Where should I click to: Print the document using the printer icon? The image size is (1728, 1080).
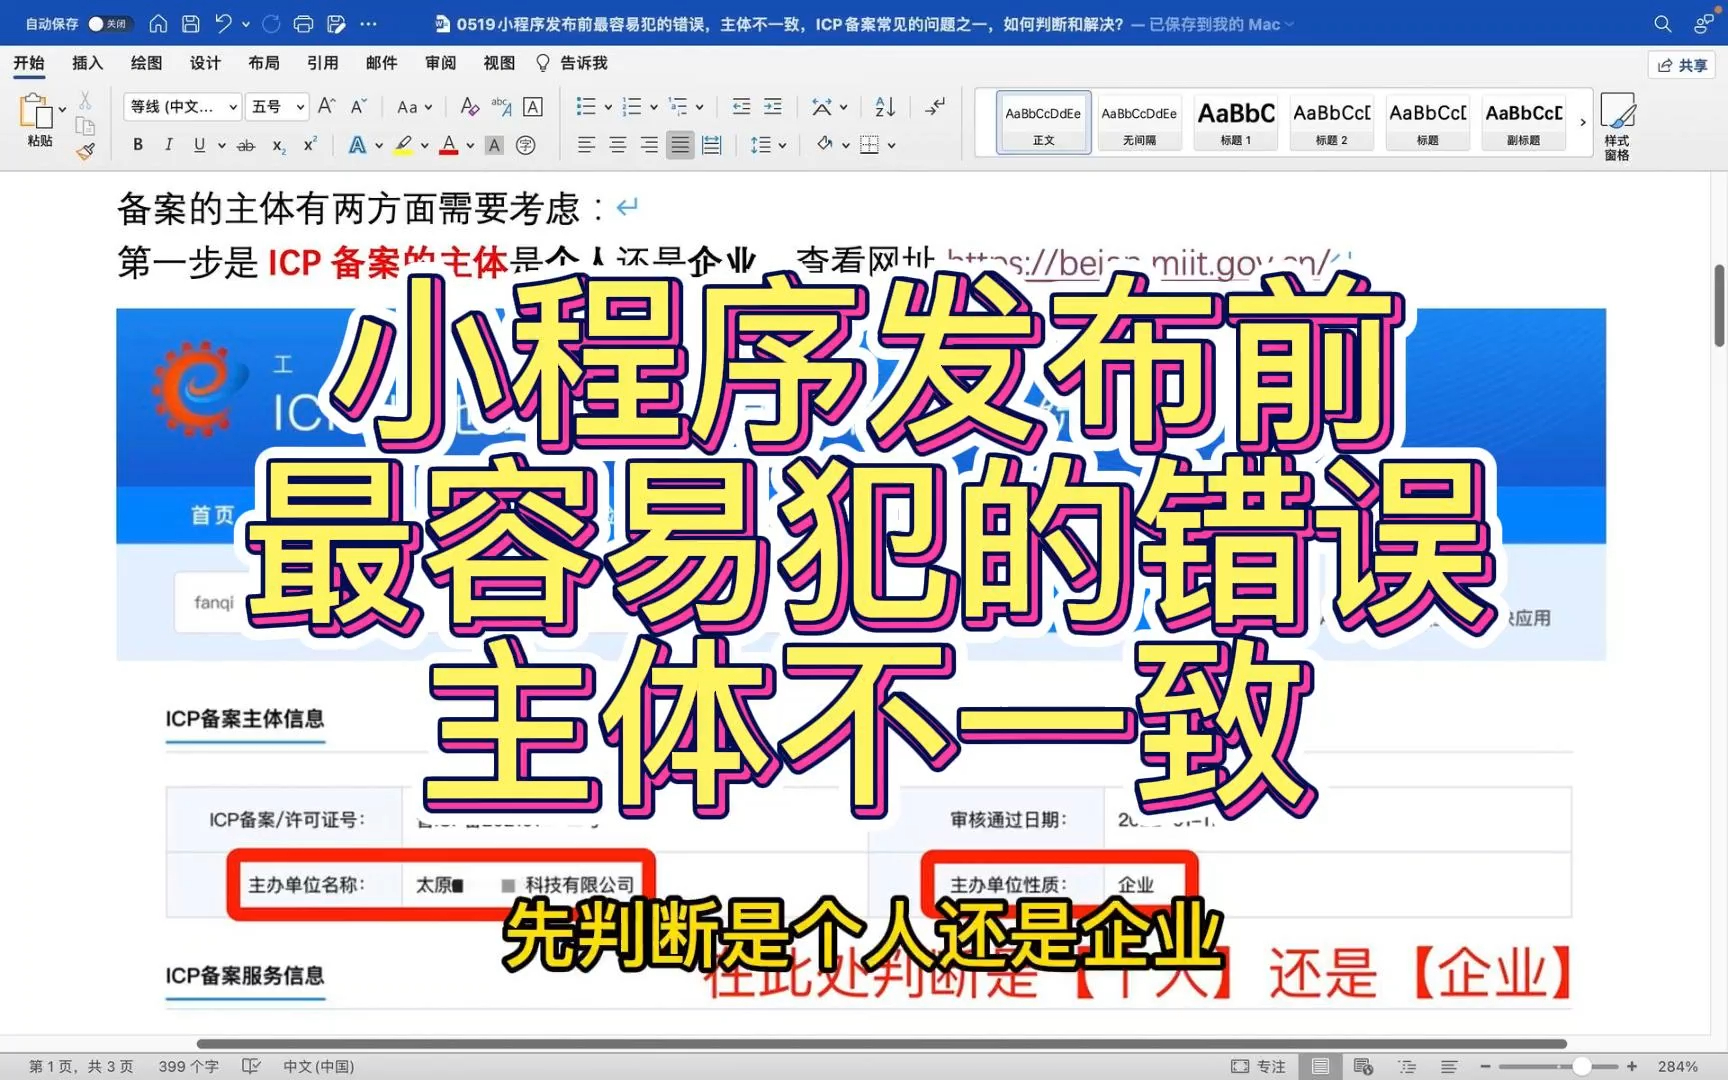[x=304, y=24]
